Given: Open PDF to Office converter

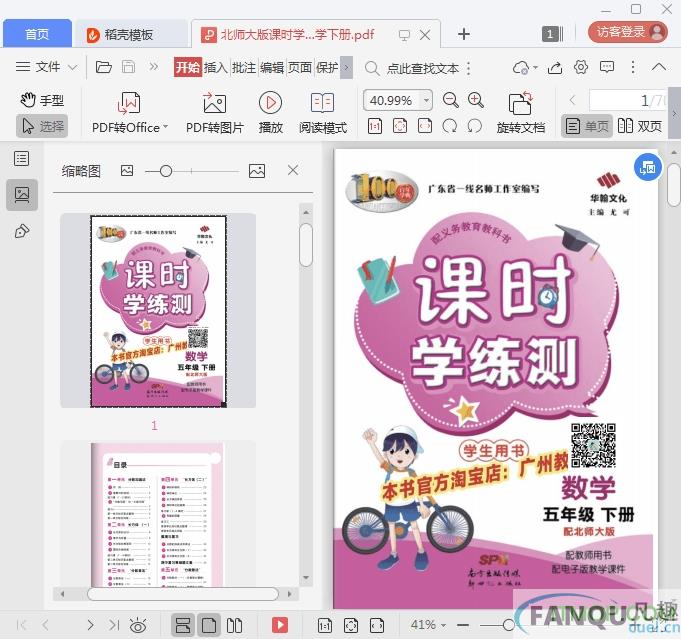Looking at the screenshot, I should [129, 113].
